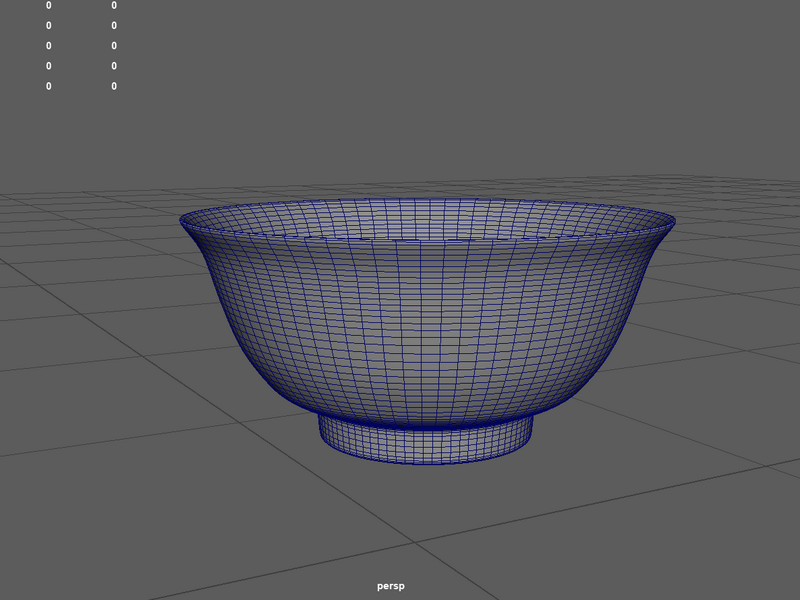Pick the inner rim surface of the bowl
The width and height of the screenshot is (800, 600).
pyautogui.click(x=428, y=218)
